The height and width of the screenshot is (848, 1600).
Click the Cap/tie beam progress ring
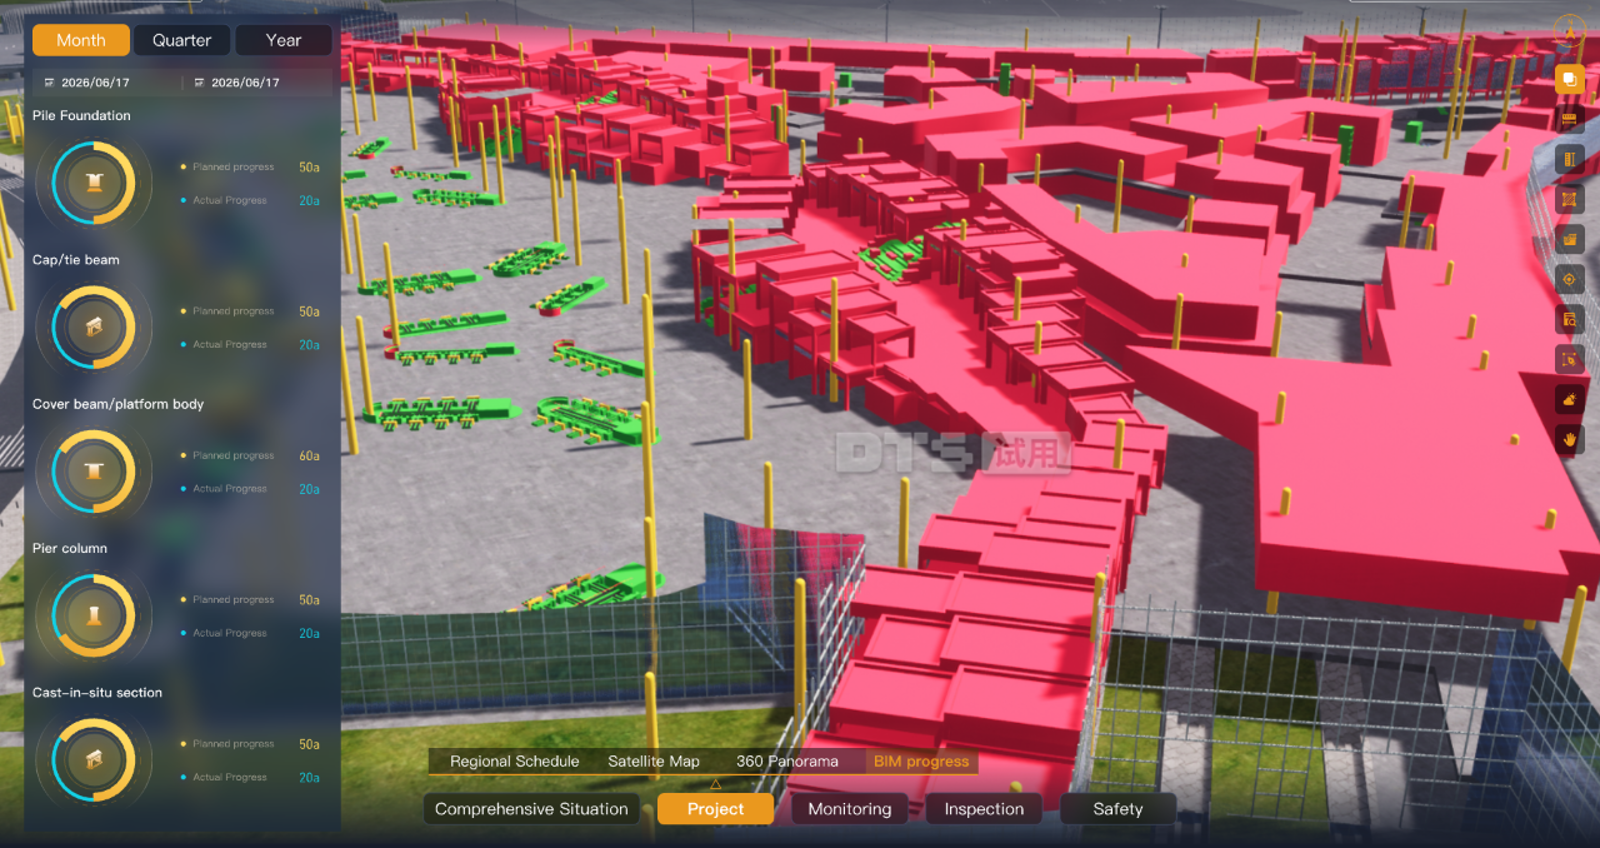click(94, 328)
